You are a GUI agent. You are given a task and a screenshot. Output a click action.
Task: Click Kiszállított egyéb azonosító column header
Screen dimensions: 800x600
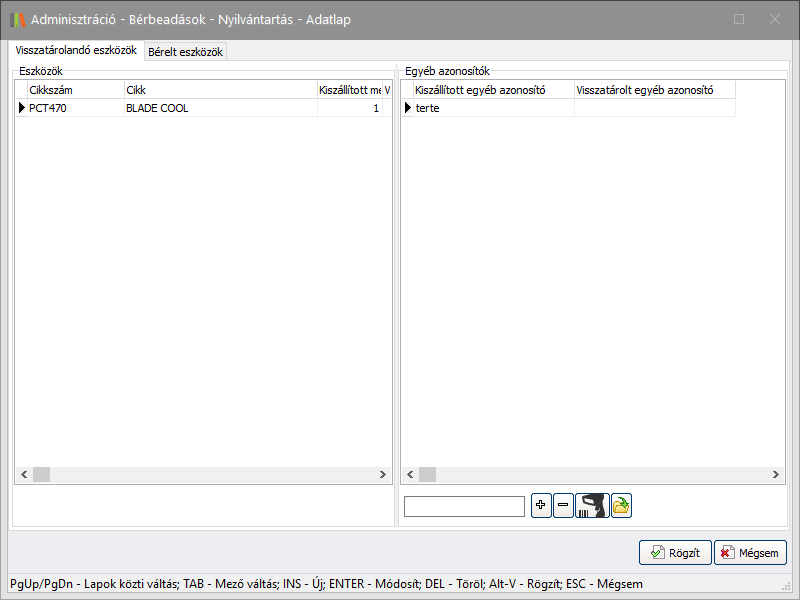point(493,90)
